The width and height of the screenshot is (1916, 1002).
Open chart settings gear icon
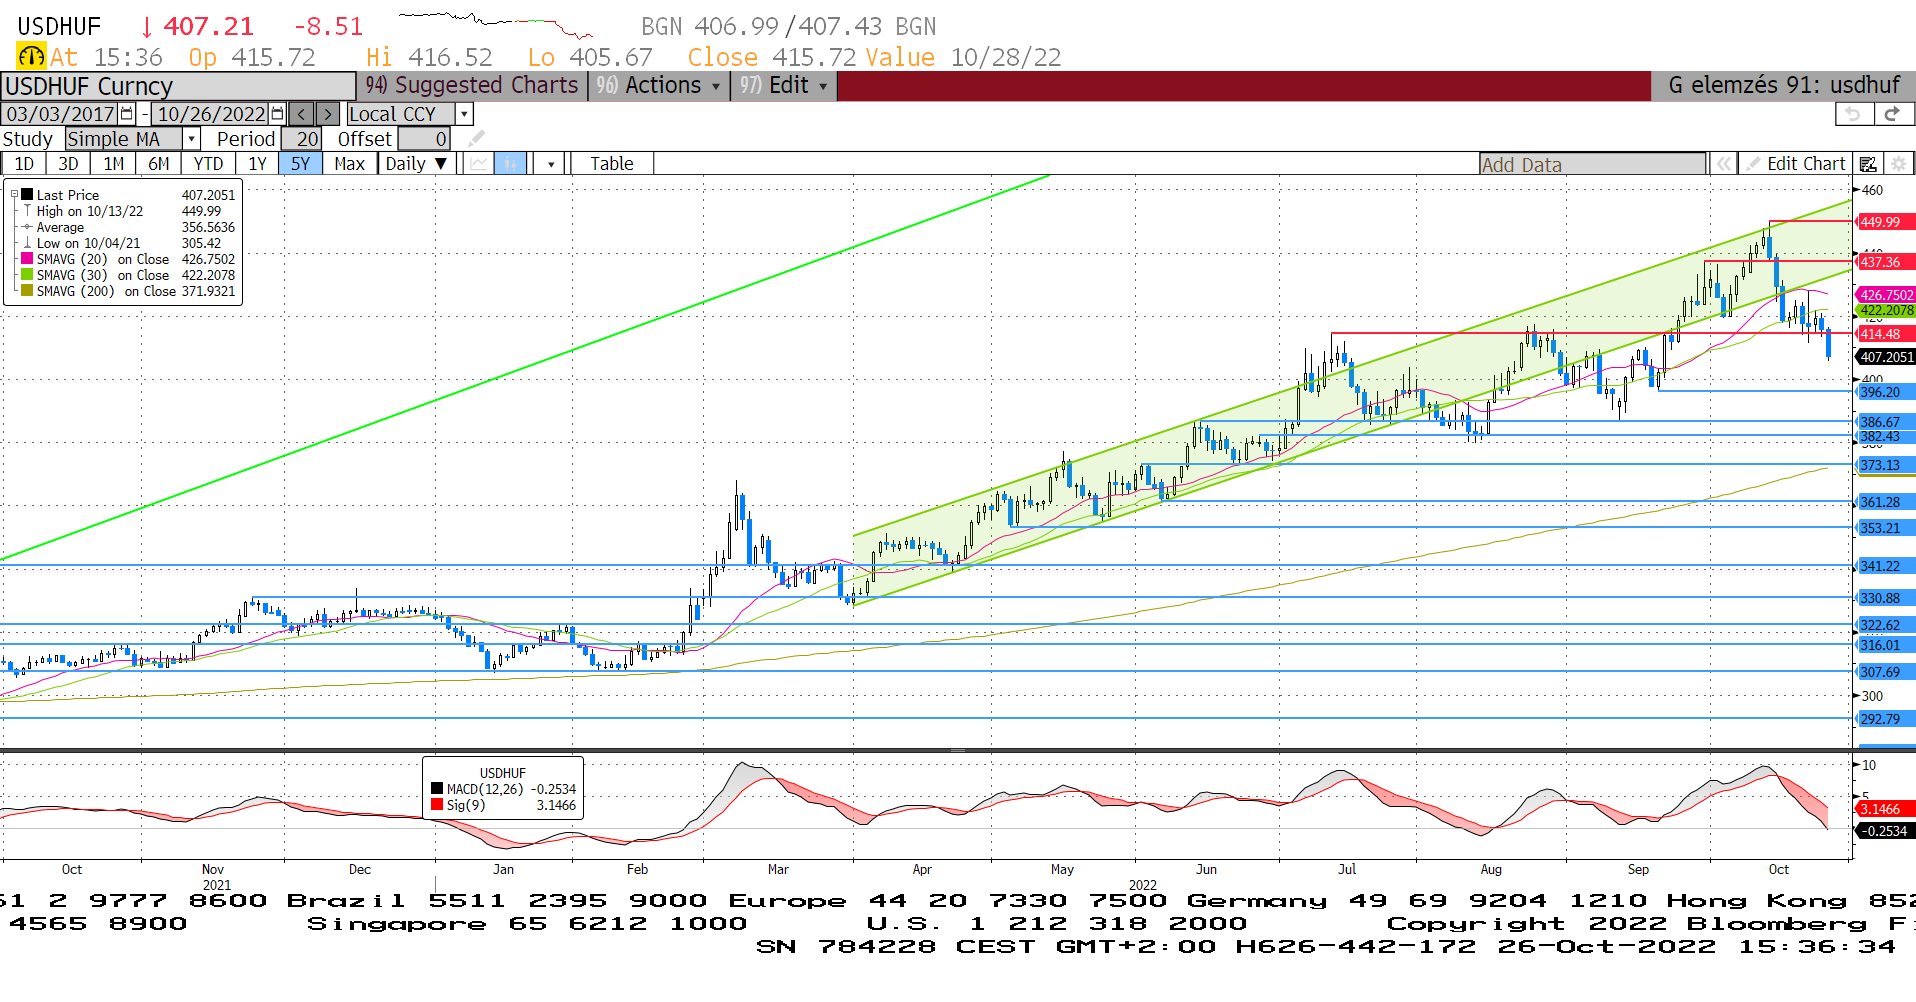1898,164
